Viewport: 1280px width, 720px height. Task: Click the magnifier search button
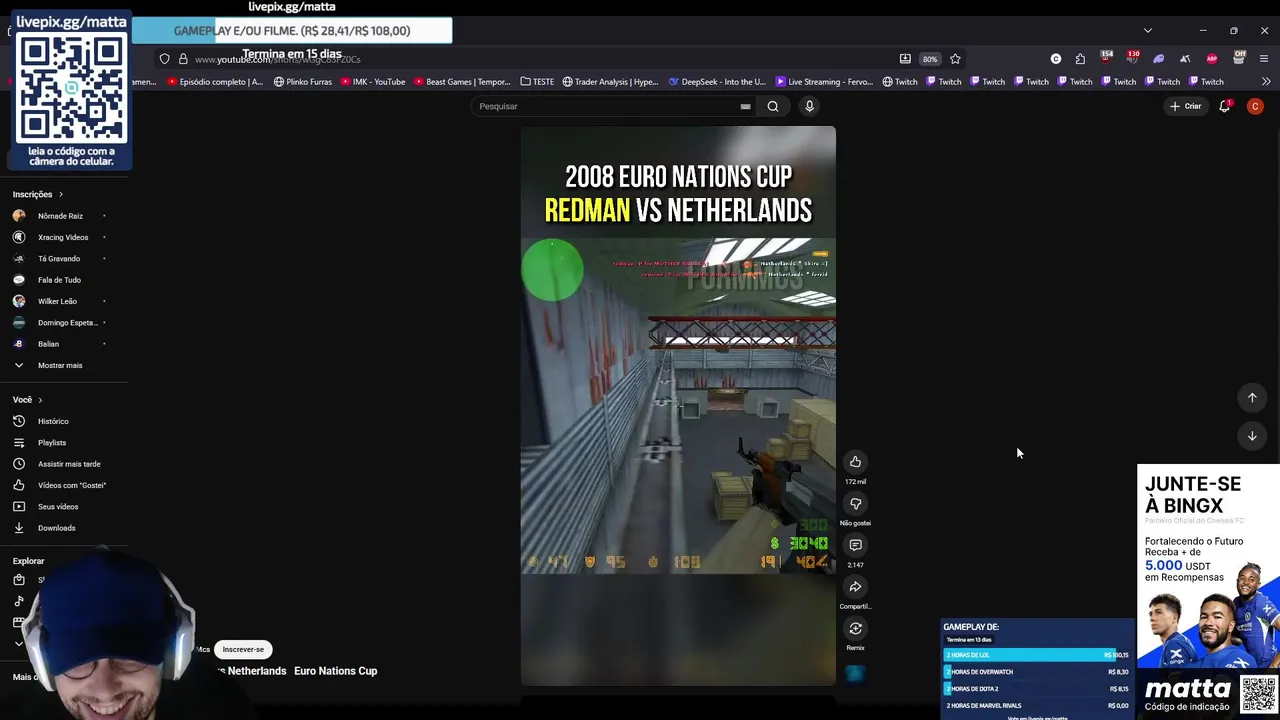point(773,106)
